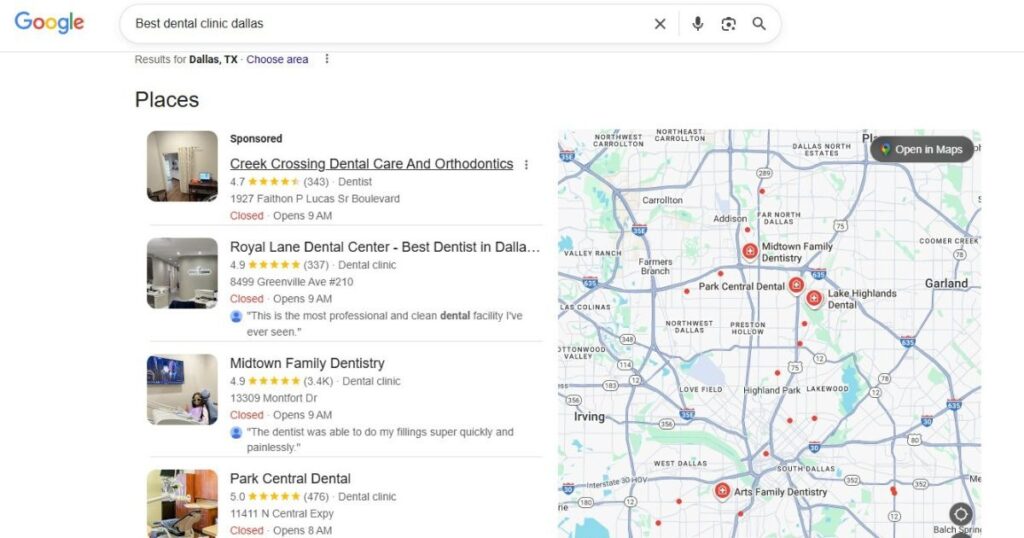The width and height of the screenshot is (1024, 538).
Task: View Park Central Dental photo thumbnail
Action: point(182,503)
